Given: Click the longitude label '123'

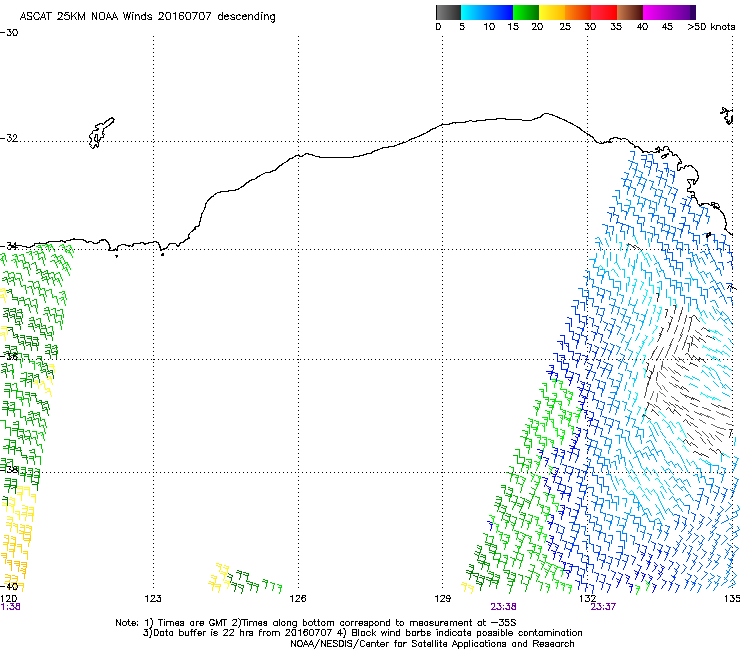Looking at the screenshot, I should click(153, 599).
